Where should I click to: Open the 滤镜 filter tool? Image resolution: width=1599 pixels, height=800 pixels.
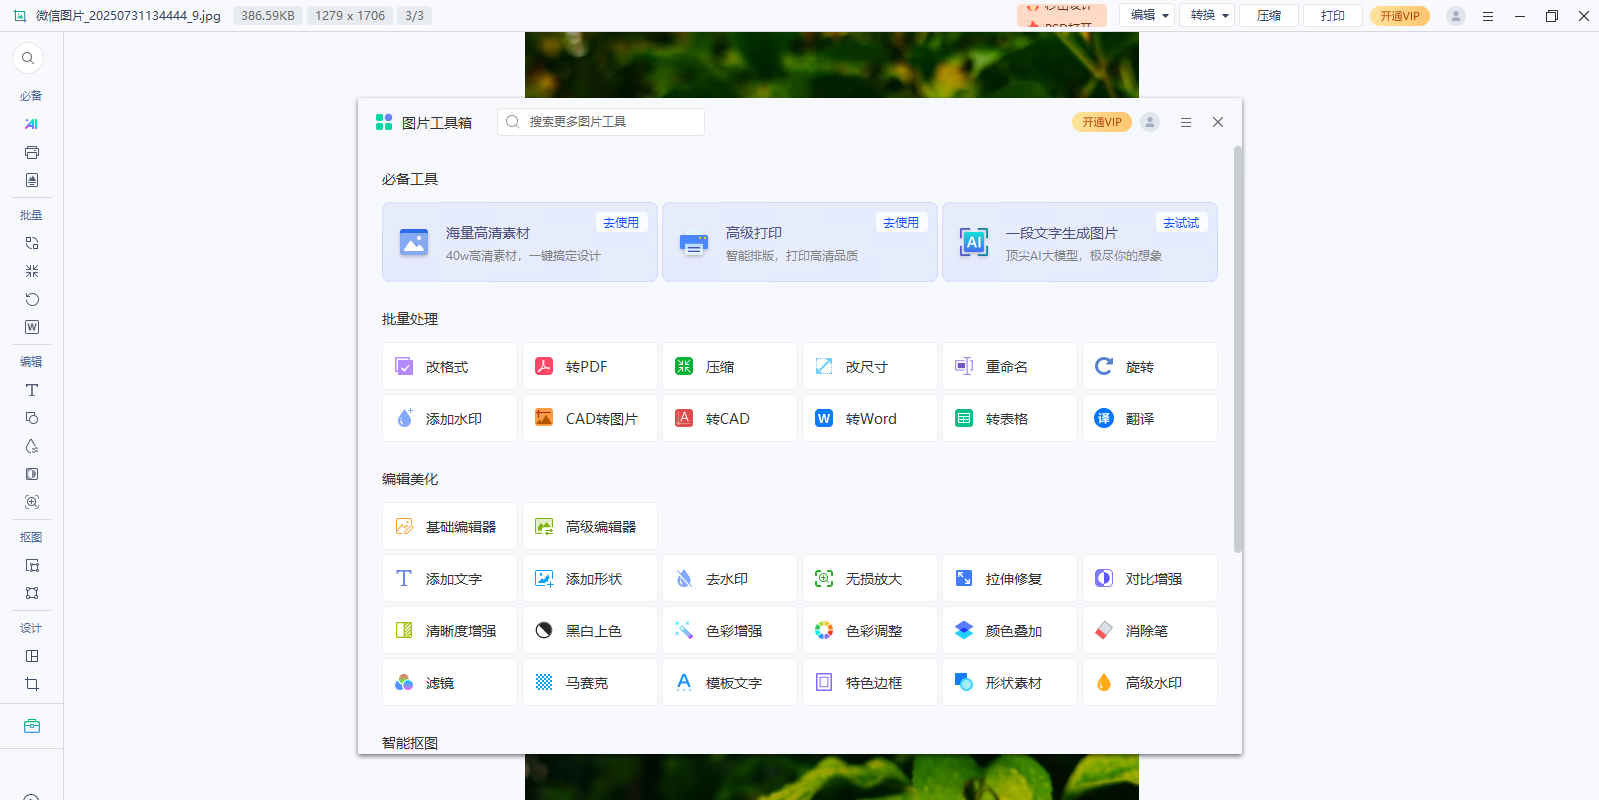click(x=449, y=683)
